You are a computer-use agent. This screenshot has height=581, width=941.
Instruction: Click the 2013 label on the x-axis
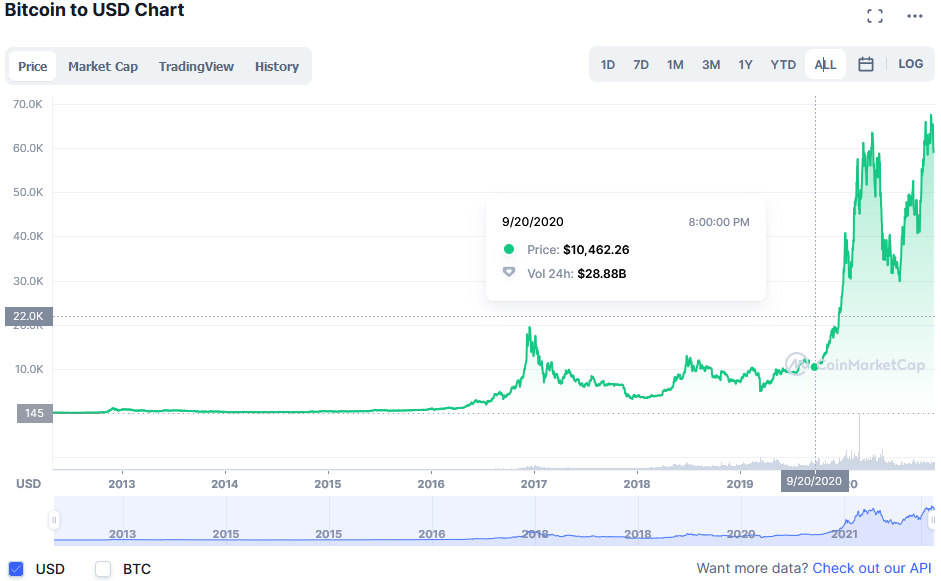click(122, 484)
